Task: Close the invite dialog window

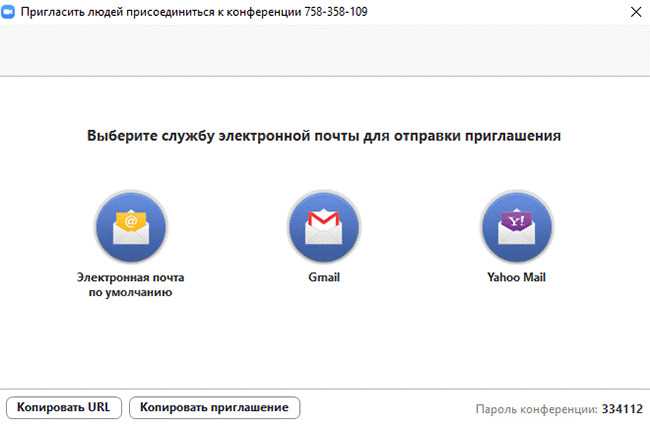Action: click(636, 12)
